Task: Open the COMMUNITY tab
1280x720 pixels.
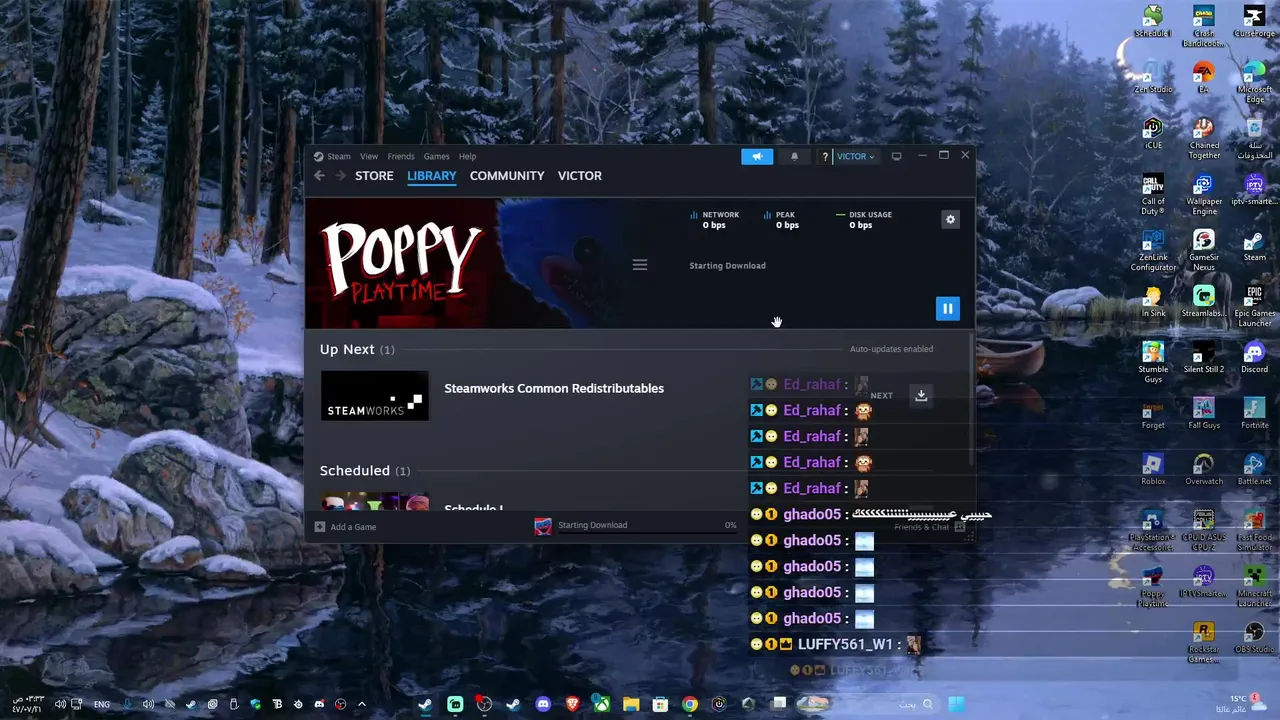Action: coord(507,176)
